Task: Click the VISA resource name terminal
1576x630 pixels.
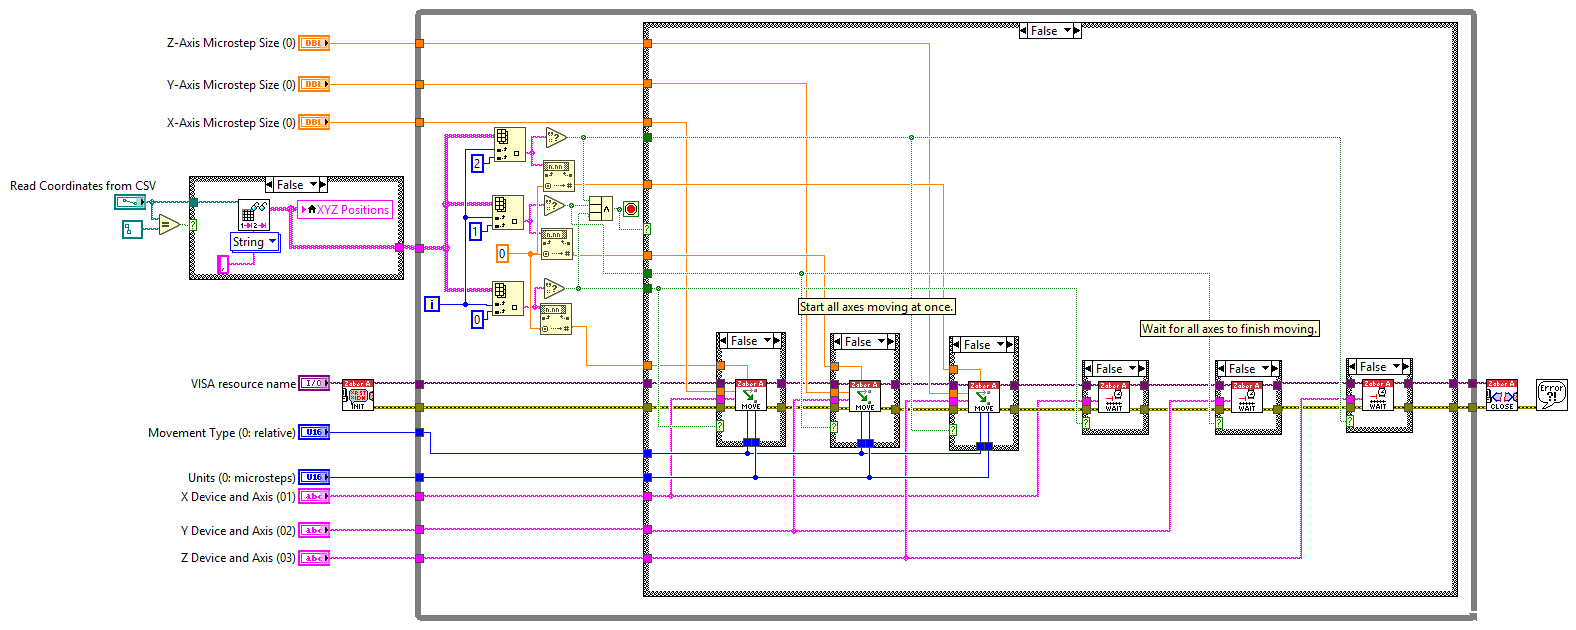Action: tap(313, 384)
